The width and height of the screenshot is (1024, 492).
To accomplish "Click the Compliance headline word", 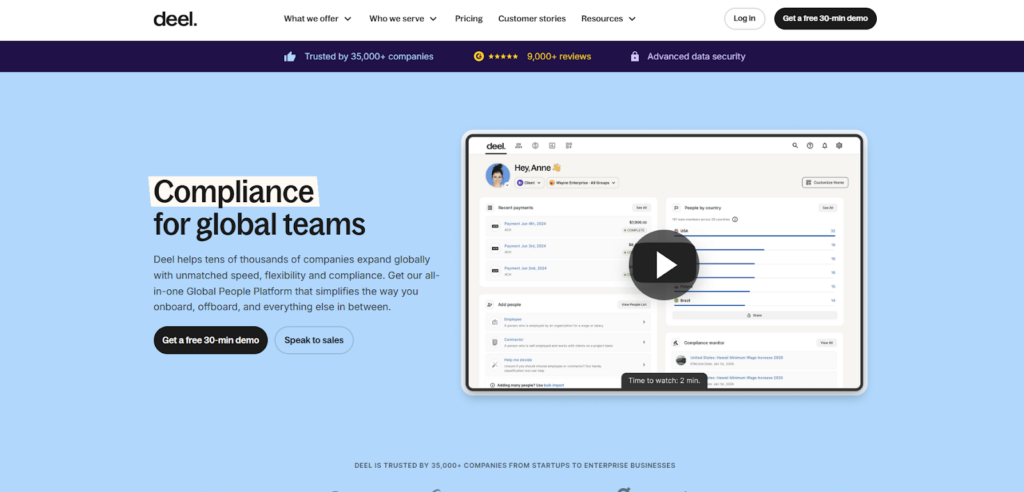I will pyautogui.click(x=233, y=192).
